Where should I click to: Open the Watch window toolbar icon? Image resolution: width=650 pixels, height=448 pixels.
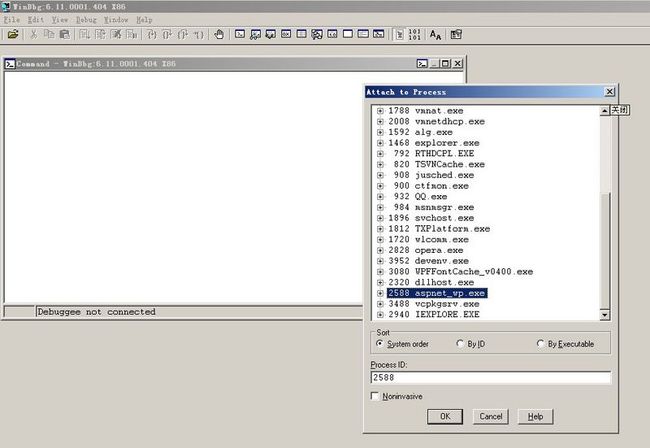[255, 34]
